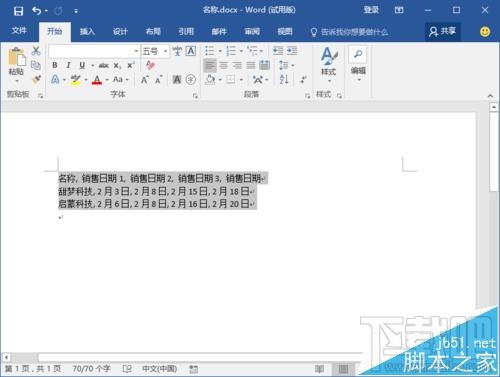Clear all formatting with the eraser icon
This screenshot has height=377, width=500.
(150, 65)
